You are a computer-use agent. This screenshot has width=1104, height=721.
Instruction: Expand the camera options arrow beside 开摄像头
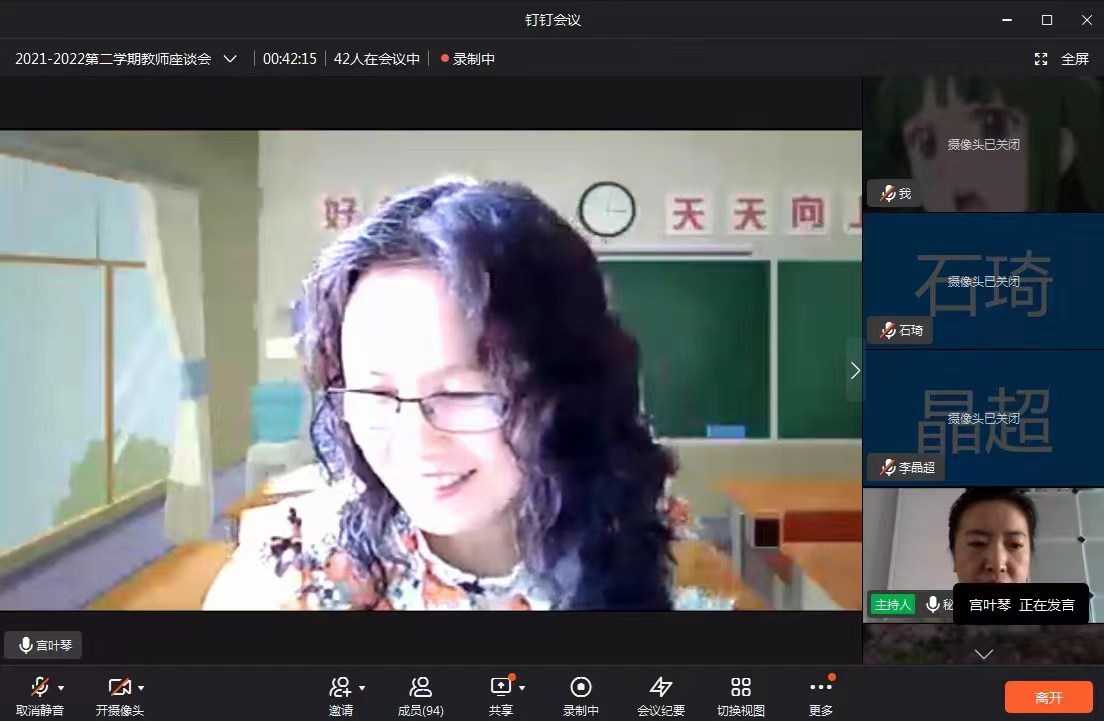click(141, 688)
